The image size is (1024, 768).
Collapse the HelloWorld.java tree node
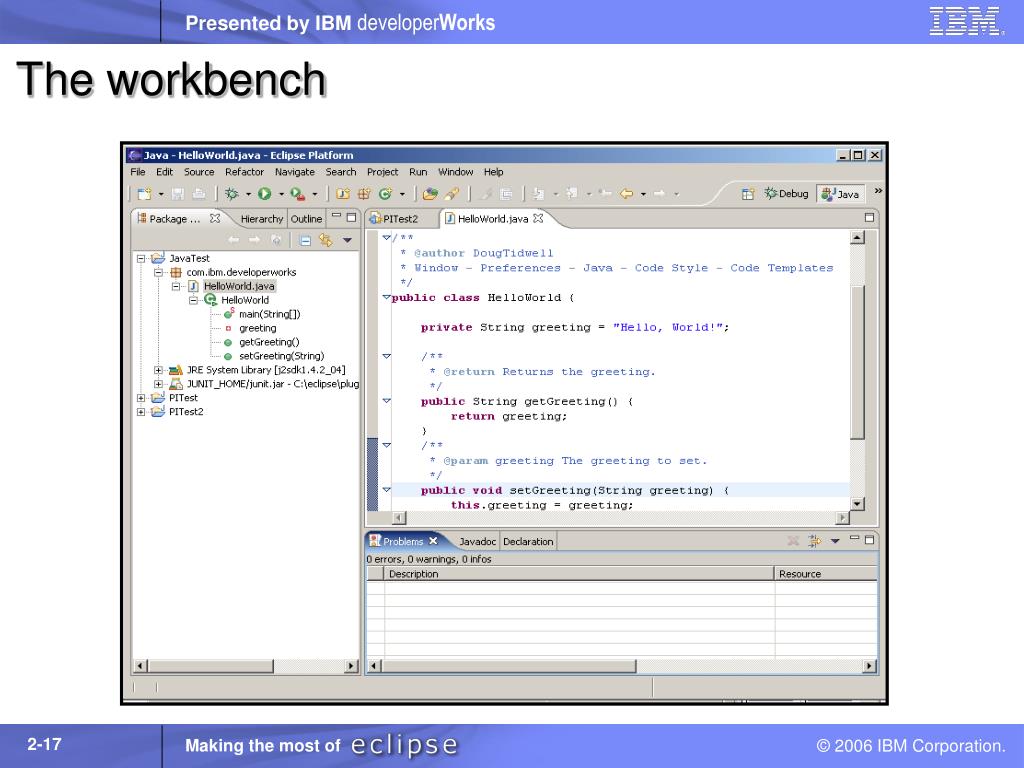point(176,286)
